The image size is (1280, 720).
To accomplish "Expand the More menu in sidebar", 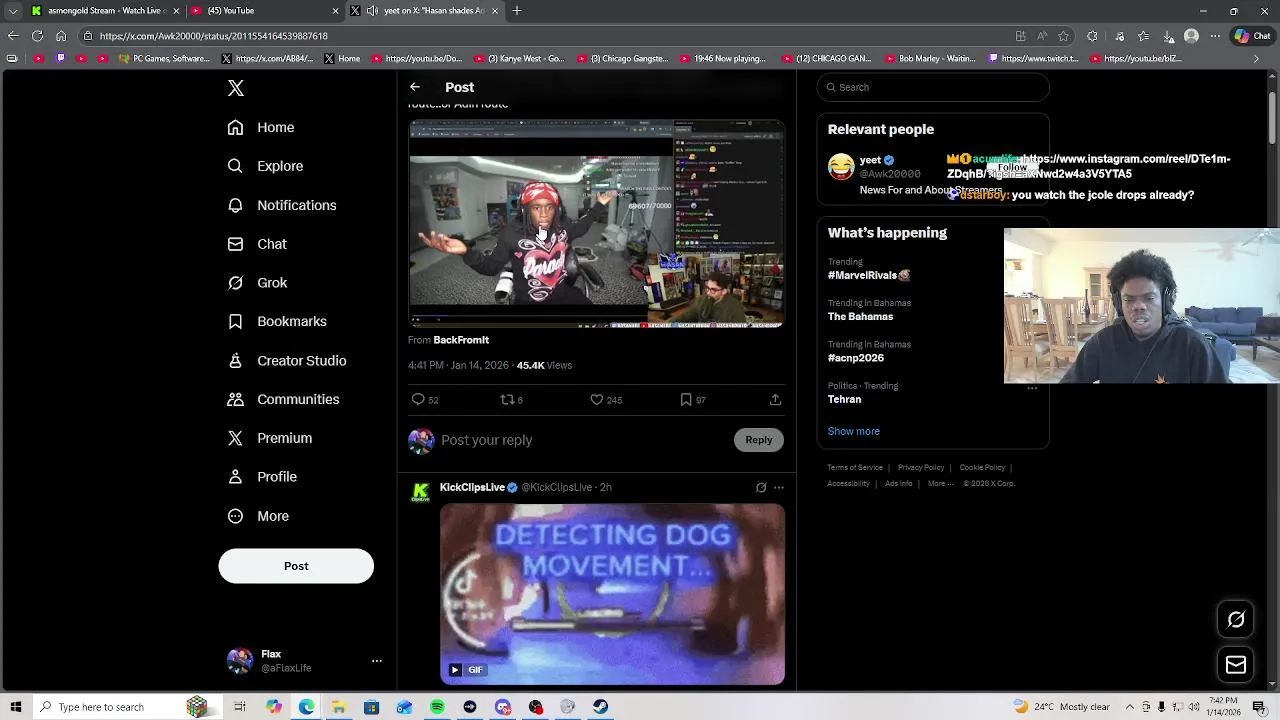I will click(x=258, y=516).
